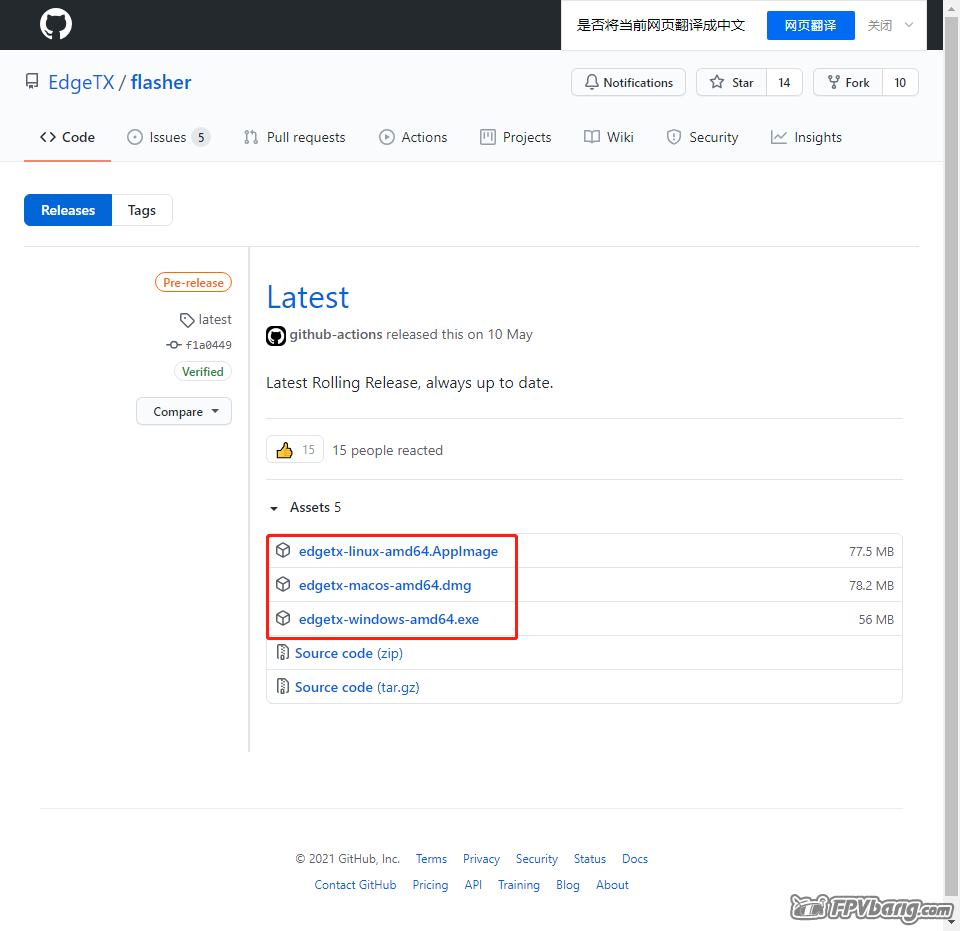Open footer API link
Viewport: 960px width, 931px height.
pyautogui.click(x=473, y=884)
